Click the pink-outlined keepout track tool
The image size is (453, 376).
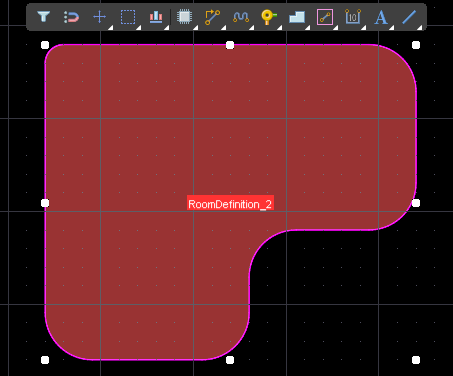(x=325, y=17)
